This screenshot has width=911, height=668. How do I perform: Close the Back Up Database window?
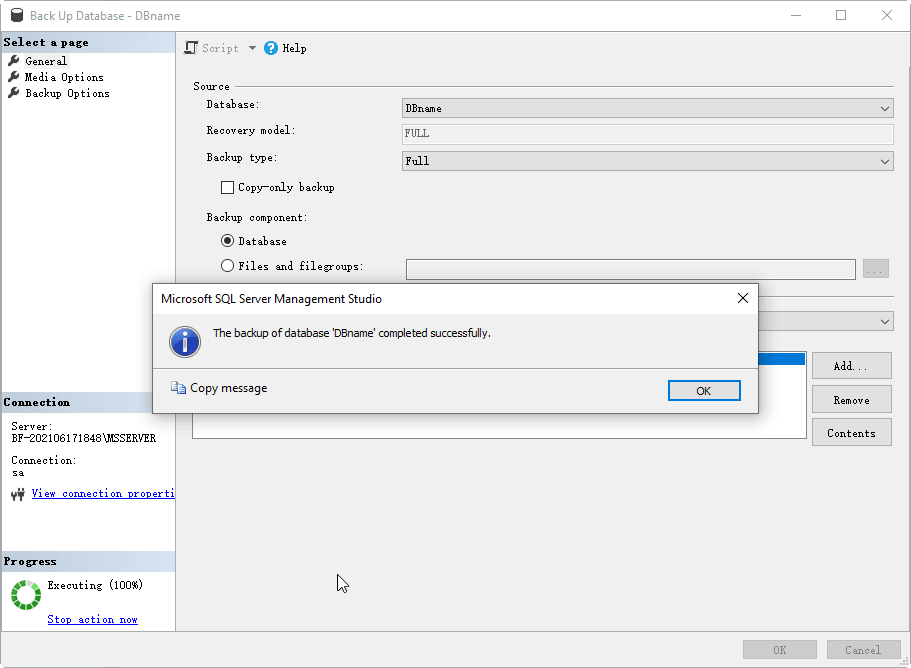(887, 15)
